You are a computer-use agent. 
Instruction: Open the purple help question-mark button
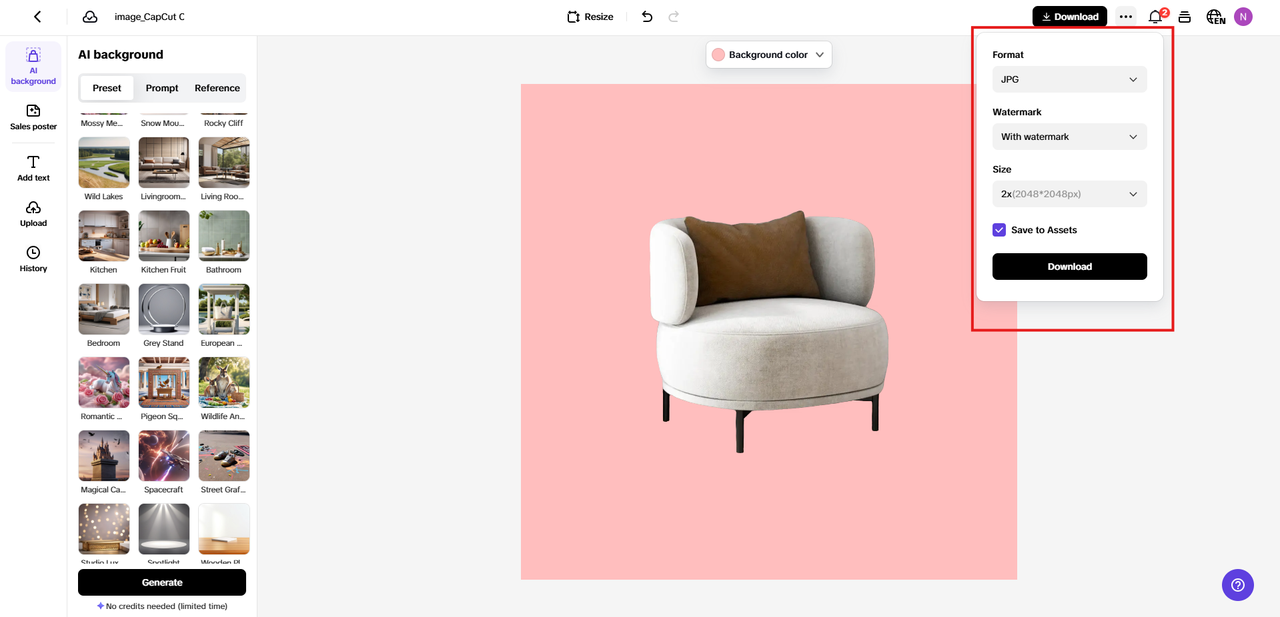[1238, 585]
